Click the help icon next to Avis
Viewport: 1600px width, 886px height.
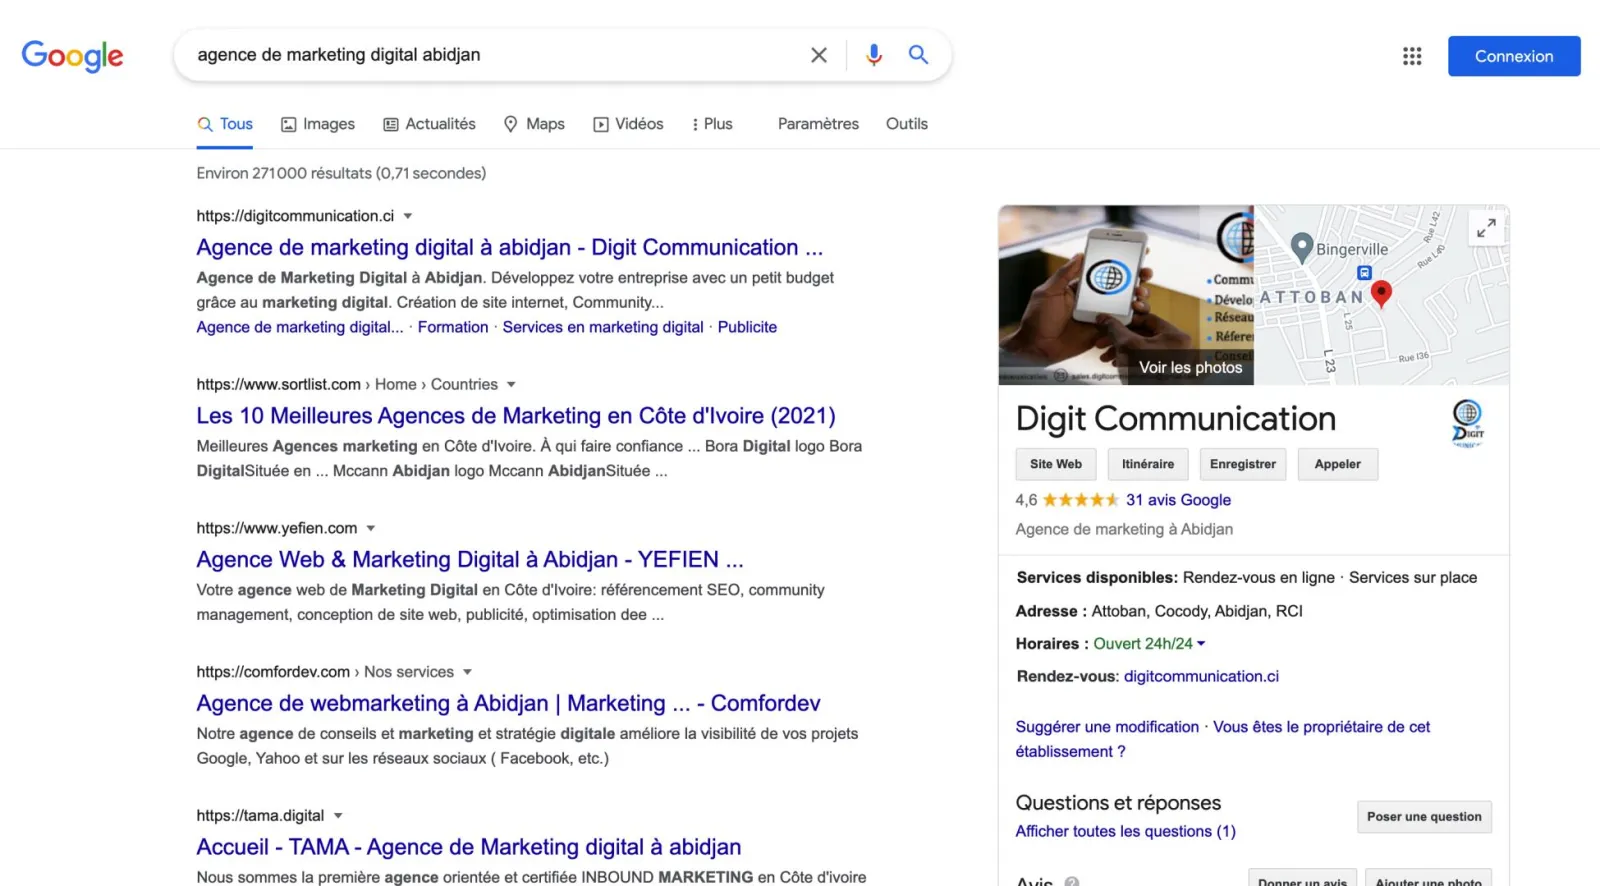(1072, 882)
